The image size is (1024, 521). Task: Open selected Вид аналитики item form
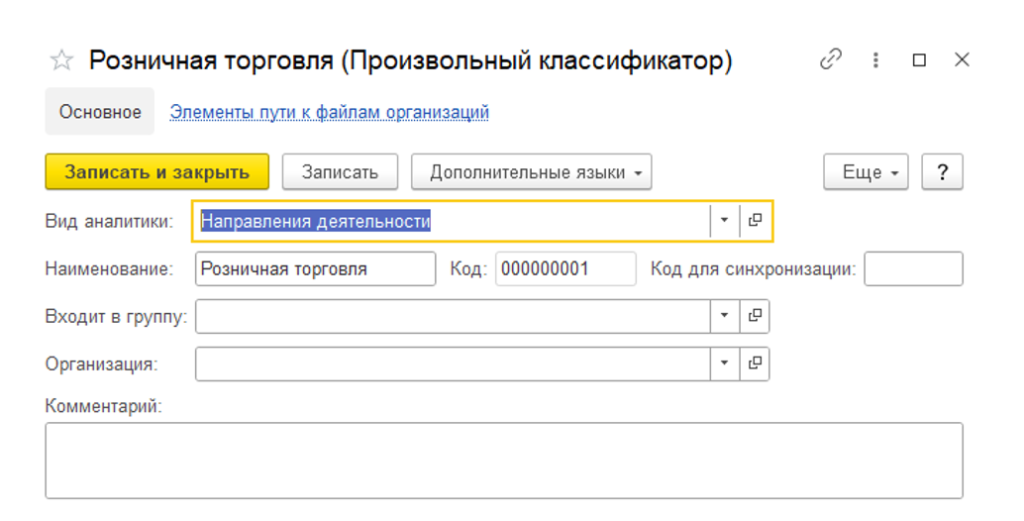(755, 221)
